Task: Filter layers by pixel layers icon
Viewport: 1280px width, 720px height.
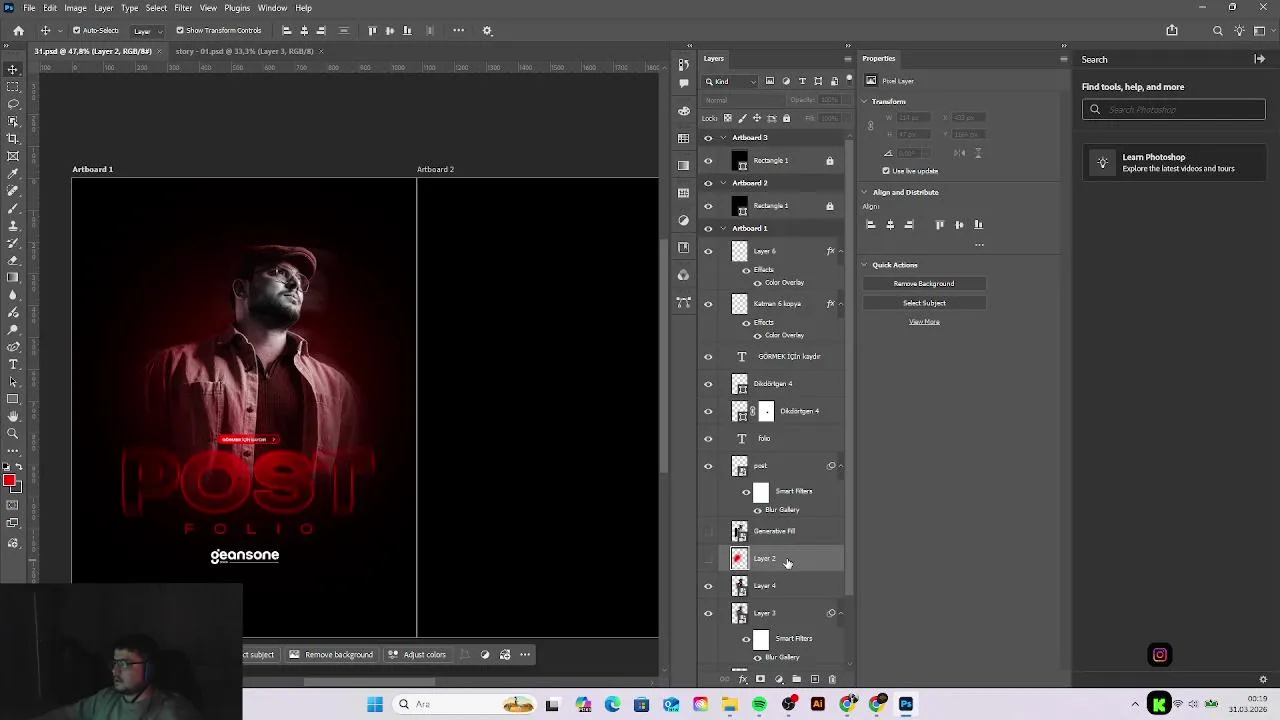Action: [770, 81]
